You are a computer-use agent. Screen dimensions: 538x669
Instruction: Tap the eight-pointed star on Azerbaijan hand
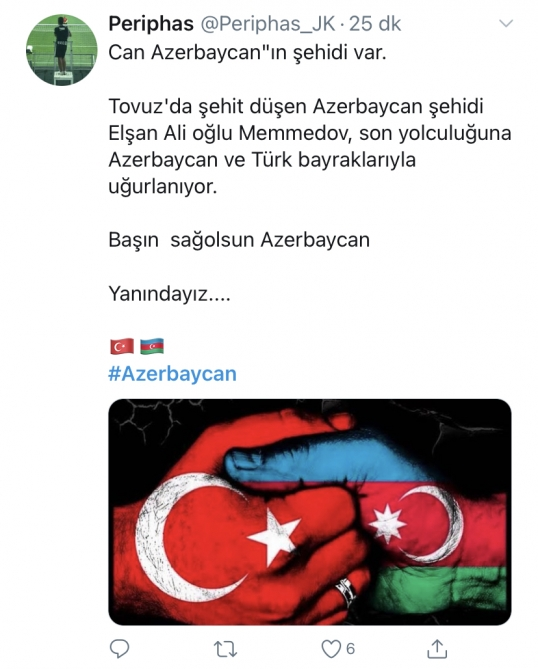tap(387, 524)
